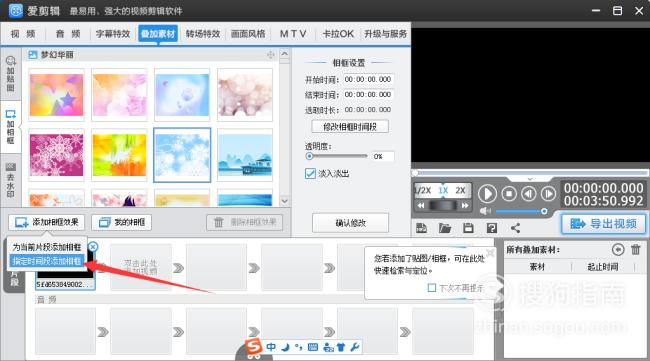Viewport: 650px width, 361px height.
Task: Click the 结束时间 input field
Action: point(368,95)
